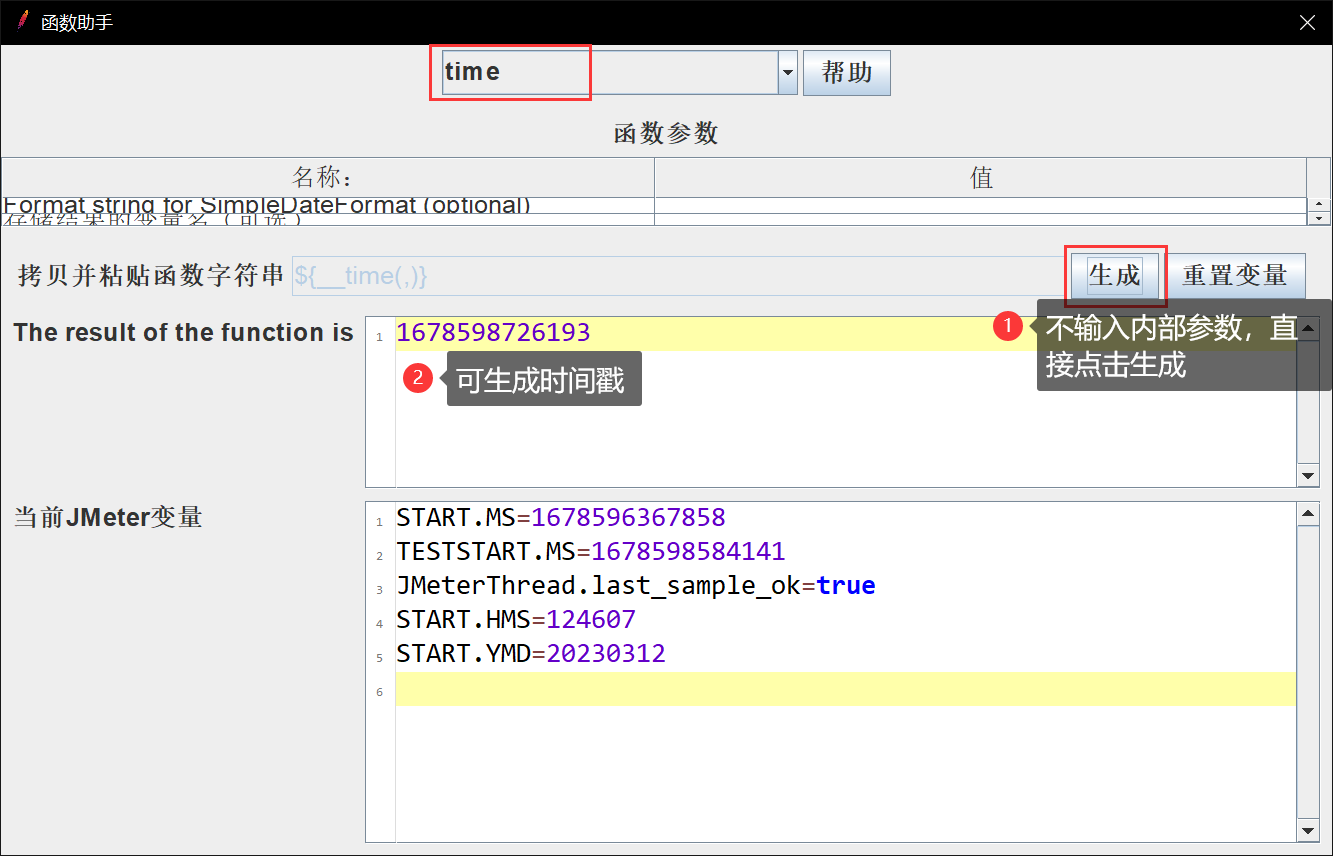Click up arrow of JMeter variables scrollbar
1333x856 pixels.
pyautogui.click(x=1307, y=514)
